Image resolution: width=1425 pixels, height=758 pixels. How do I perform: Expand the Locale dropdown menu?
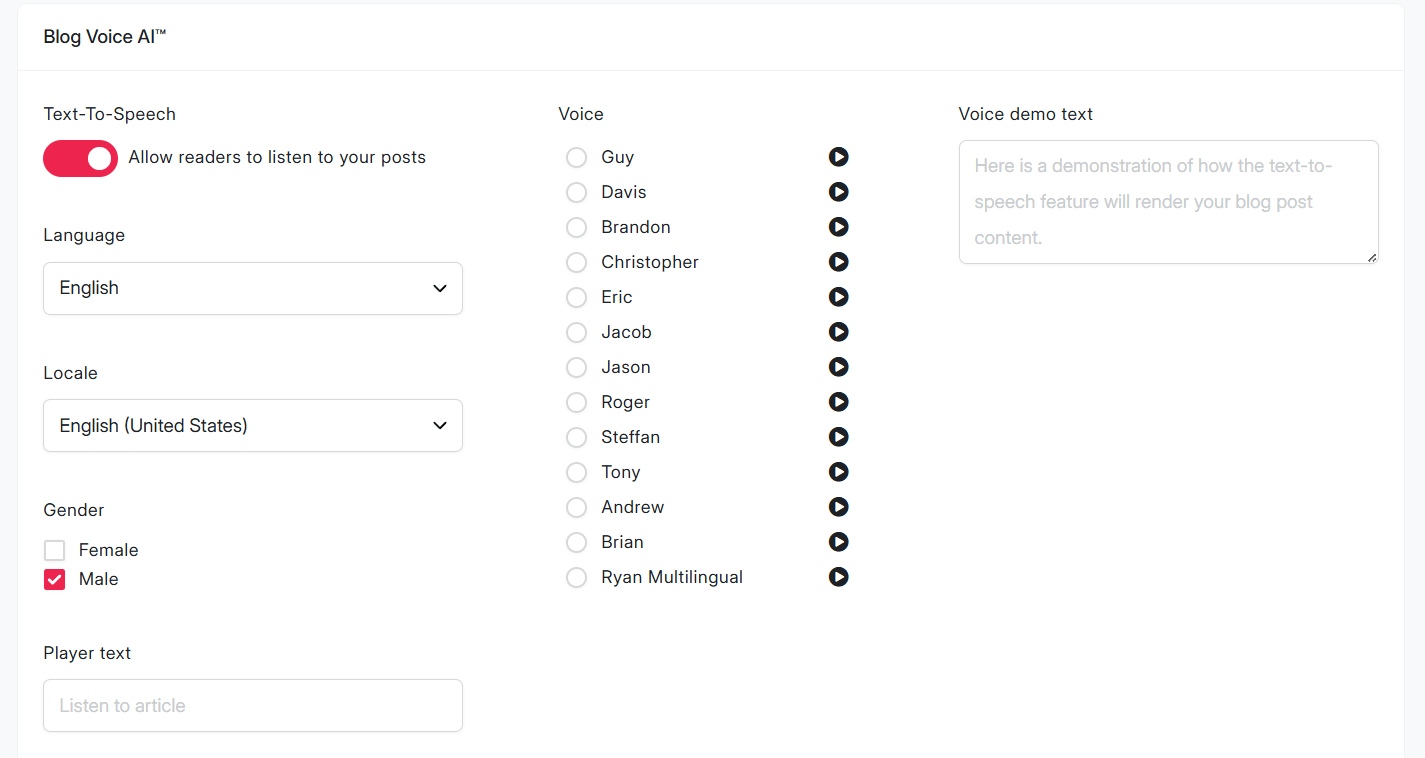(252, 426)
